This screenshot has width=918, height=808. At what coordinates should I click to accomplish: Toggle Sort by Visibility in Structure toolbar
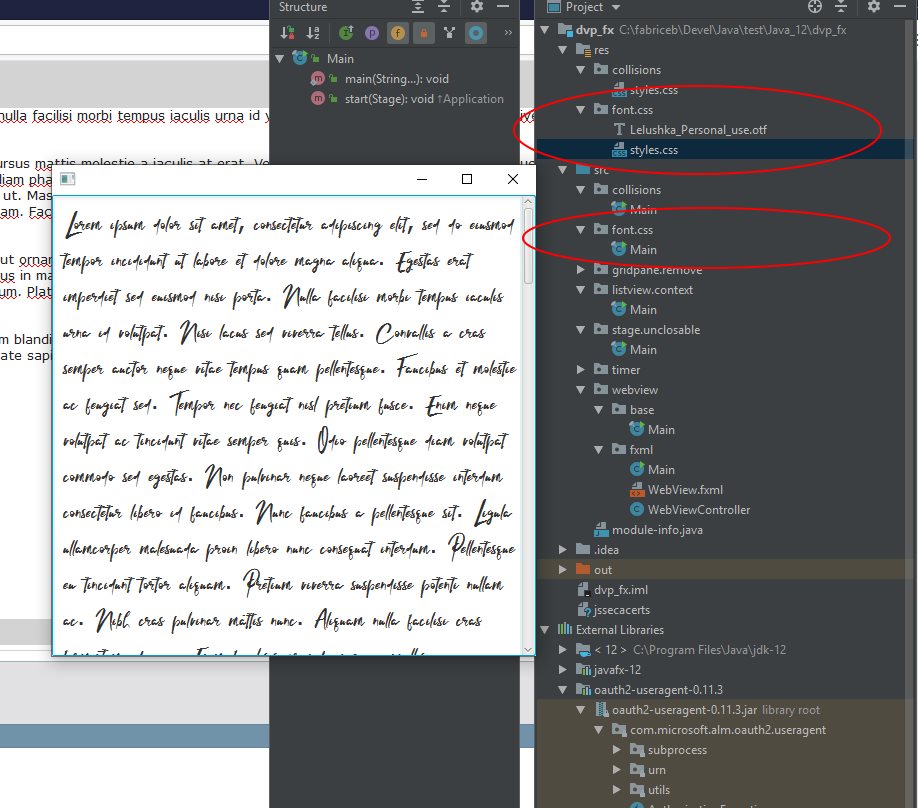[287, 33]
